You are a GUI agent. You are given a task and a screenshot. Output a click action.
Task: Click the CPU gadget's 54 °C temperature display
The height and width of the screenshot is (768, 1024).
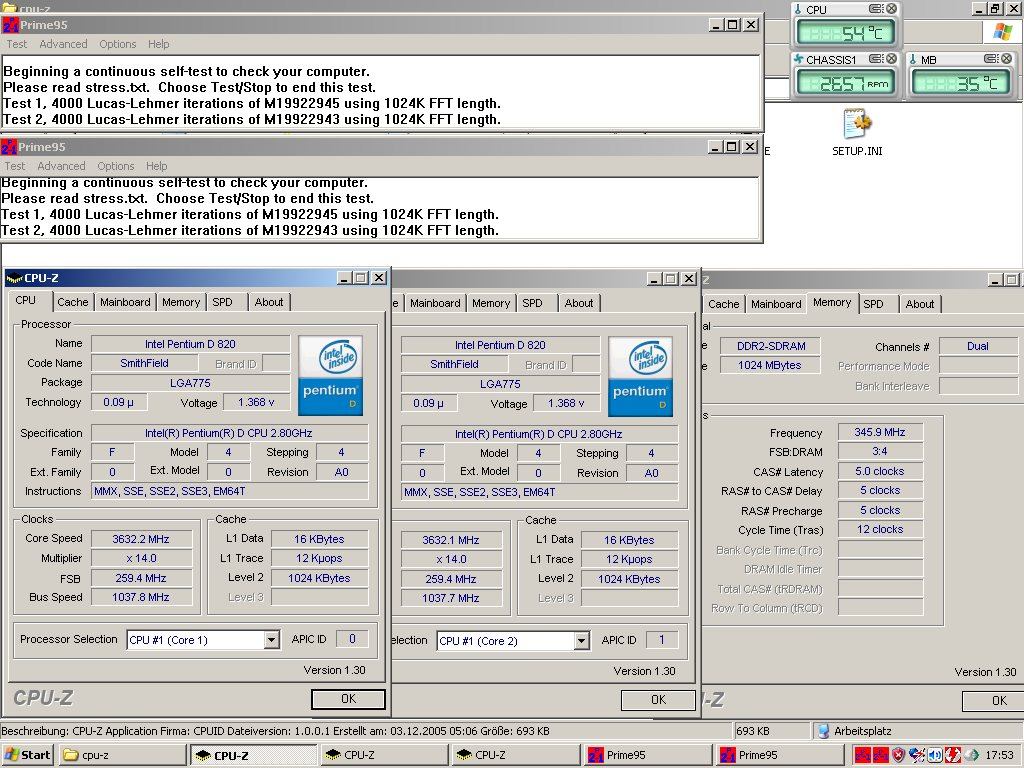(x=846, y=33)
